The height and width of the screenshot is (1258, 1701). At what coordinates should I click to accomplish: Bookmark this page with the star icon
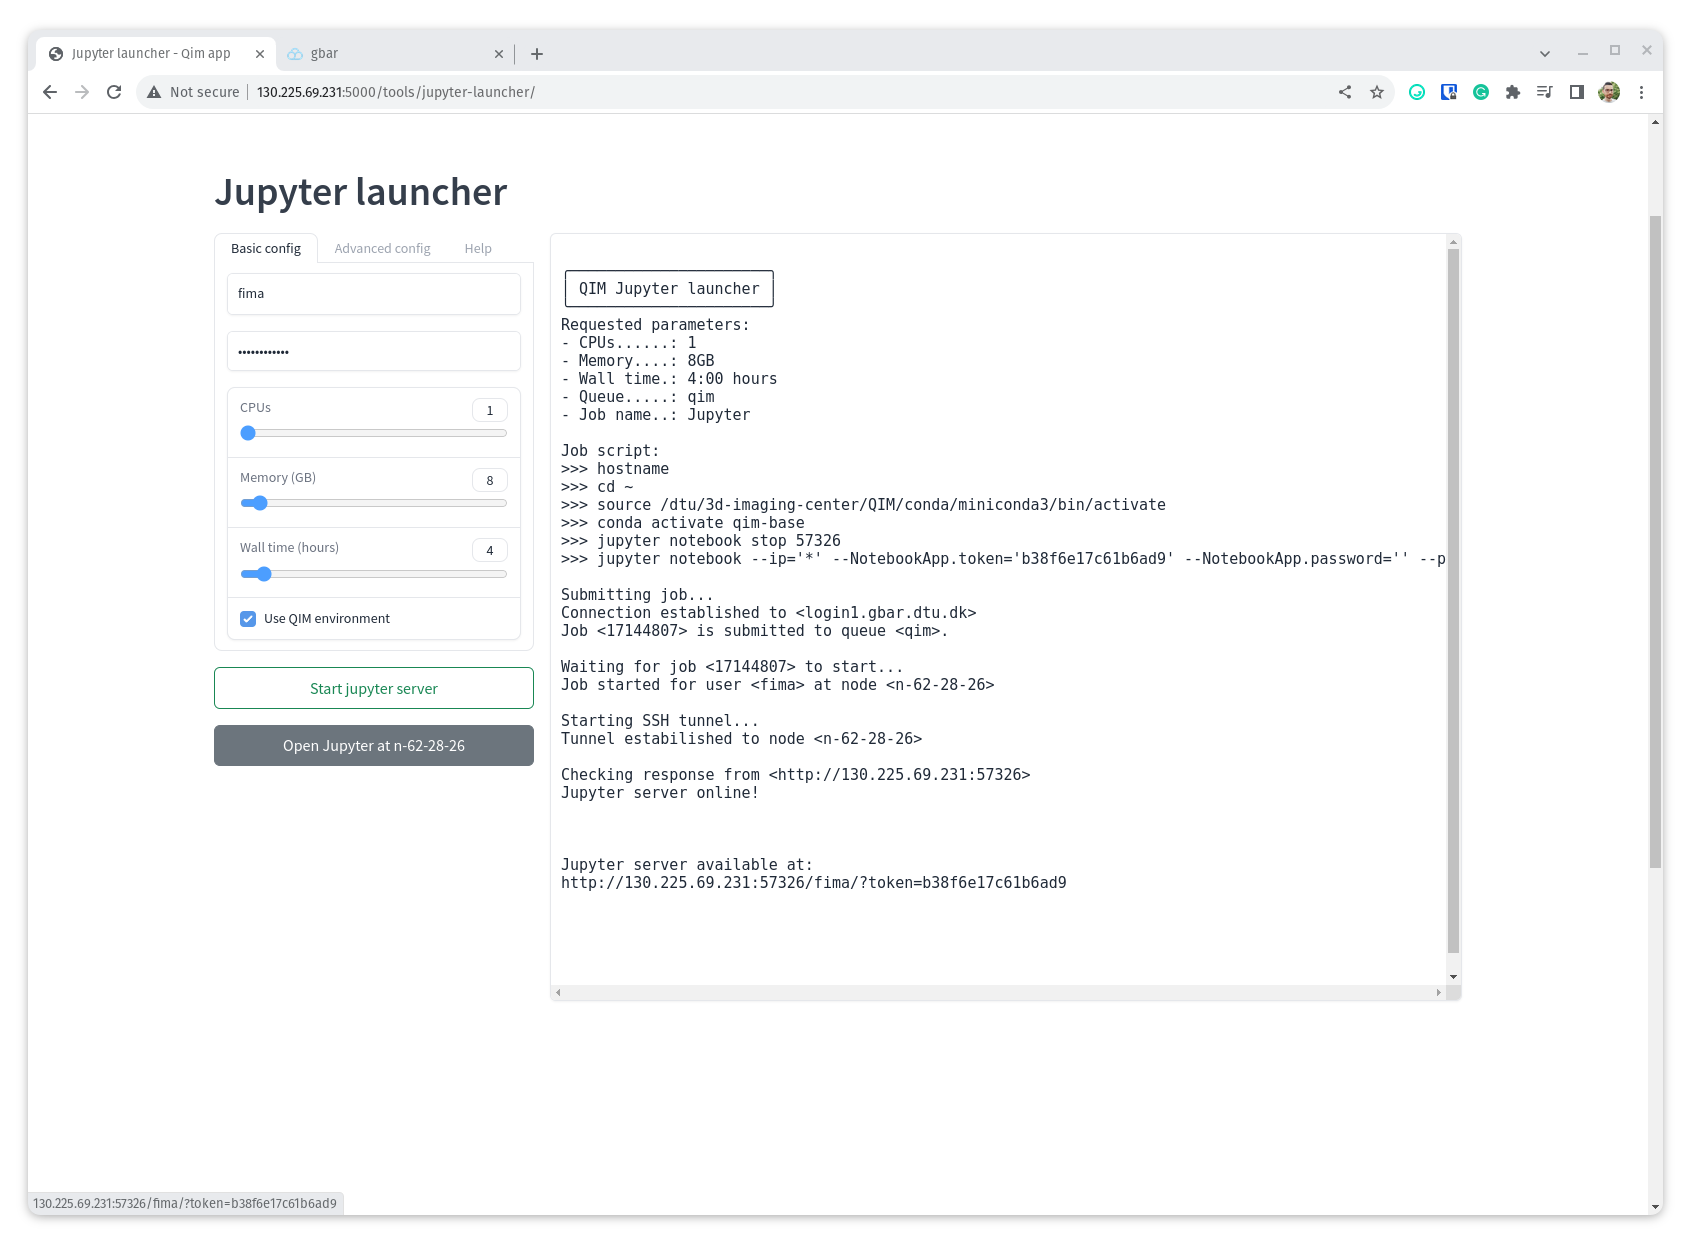point(1377,92)
